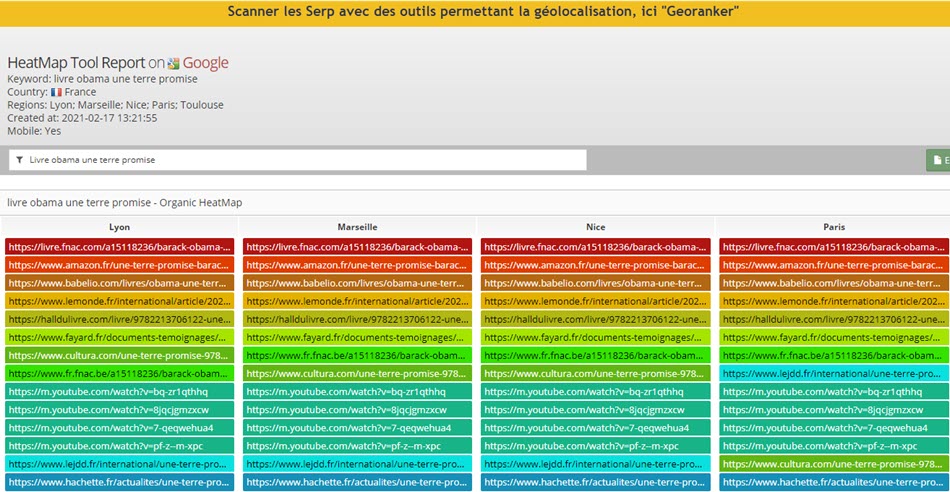Click the filter funnel icon in search box
The width and height of the screenshot is (950, 492).
[x=20, y=160]
